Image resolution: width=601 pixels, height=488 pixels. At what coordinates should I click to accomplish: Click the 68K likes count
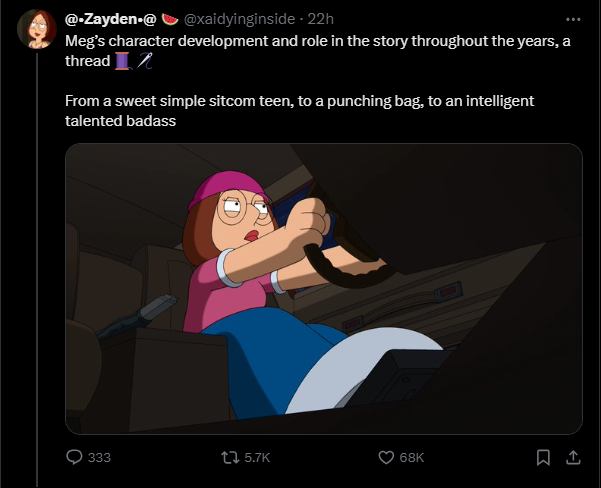pos(412,457)
